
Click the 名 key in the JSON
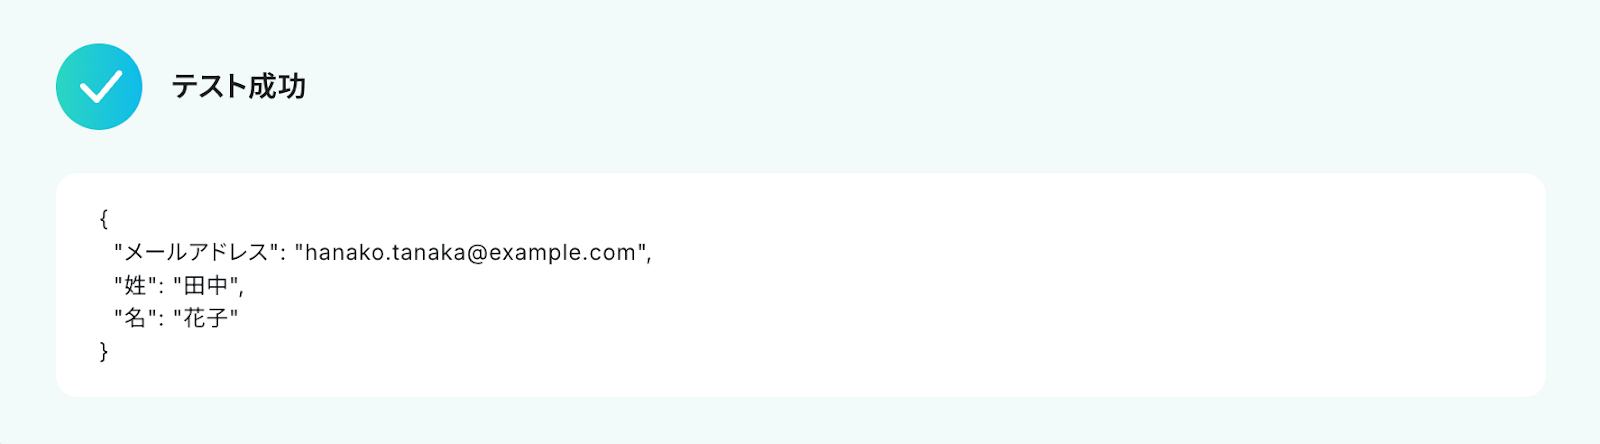pos(136,319)
